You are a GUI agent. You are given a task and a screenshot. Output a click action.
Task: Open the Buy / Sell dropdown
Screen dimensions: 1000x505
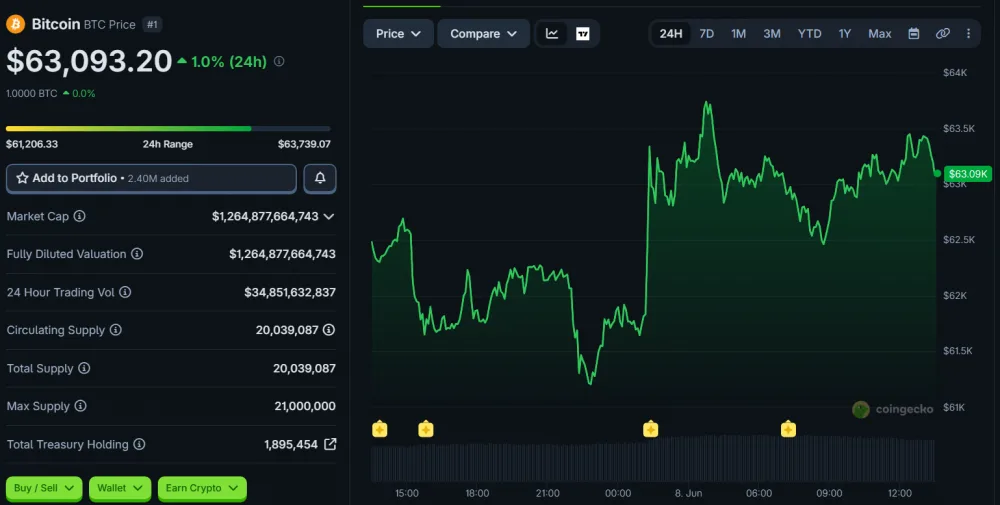[x=44, y=488]
